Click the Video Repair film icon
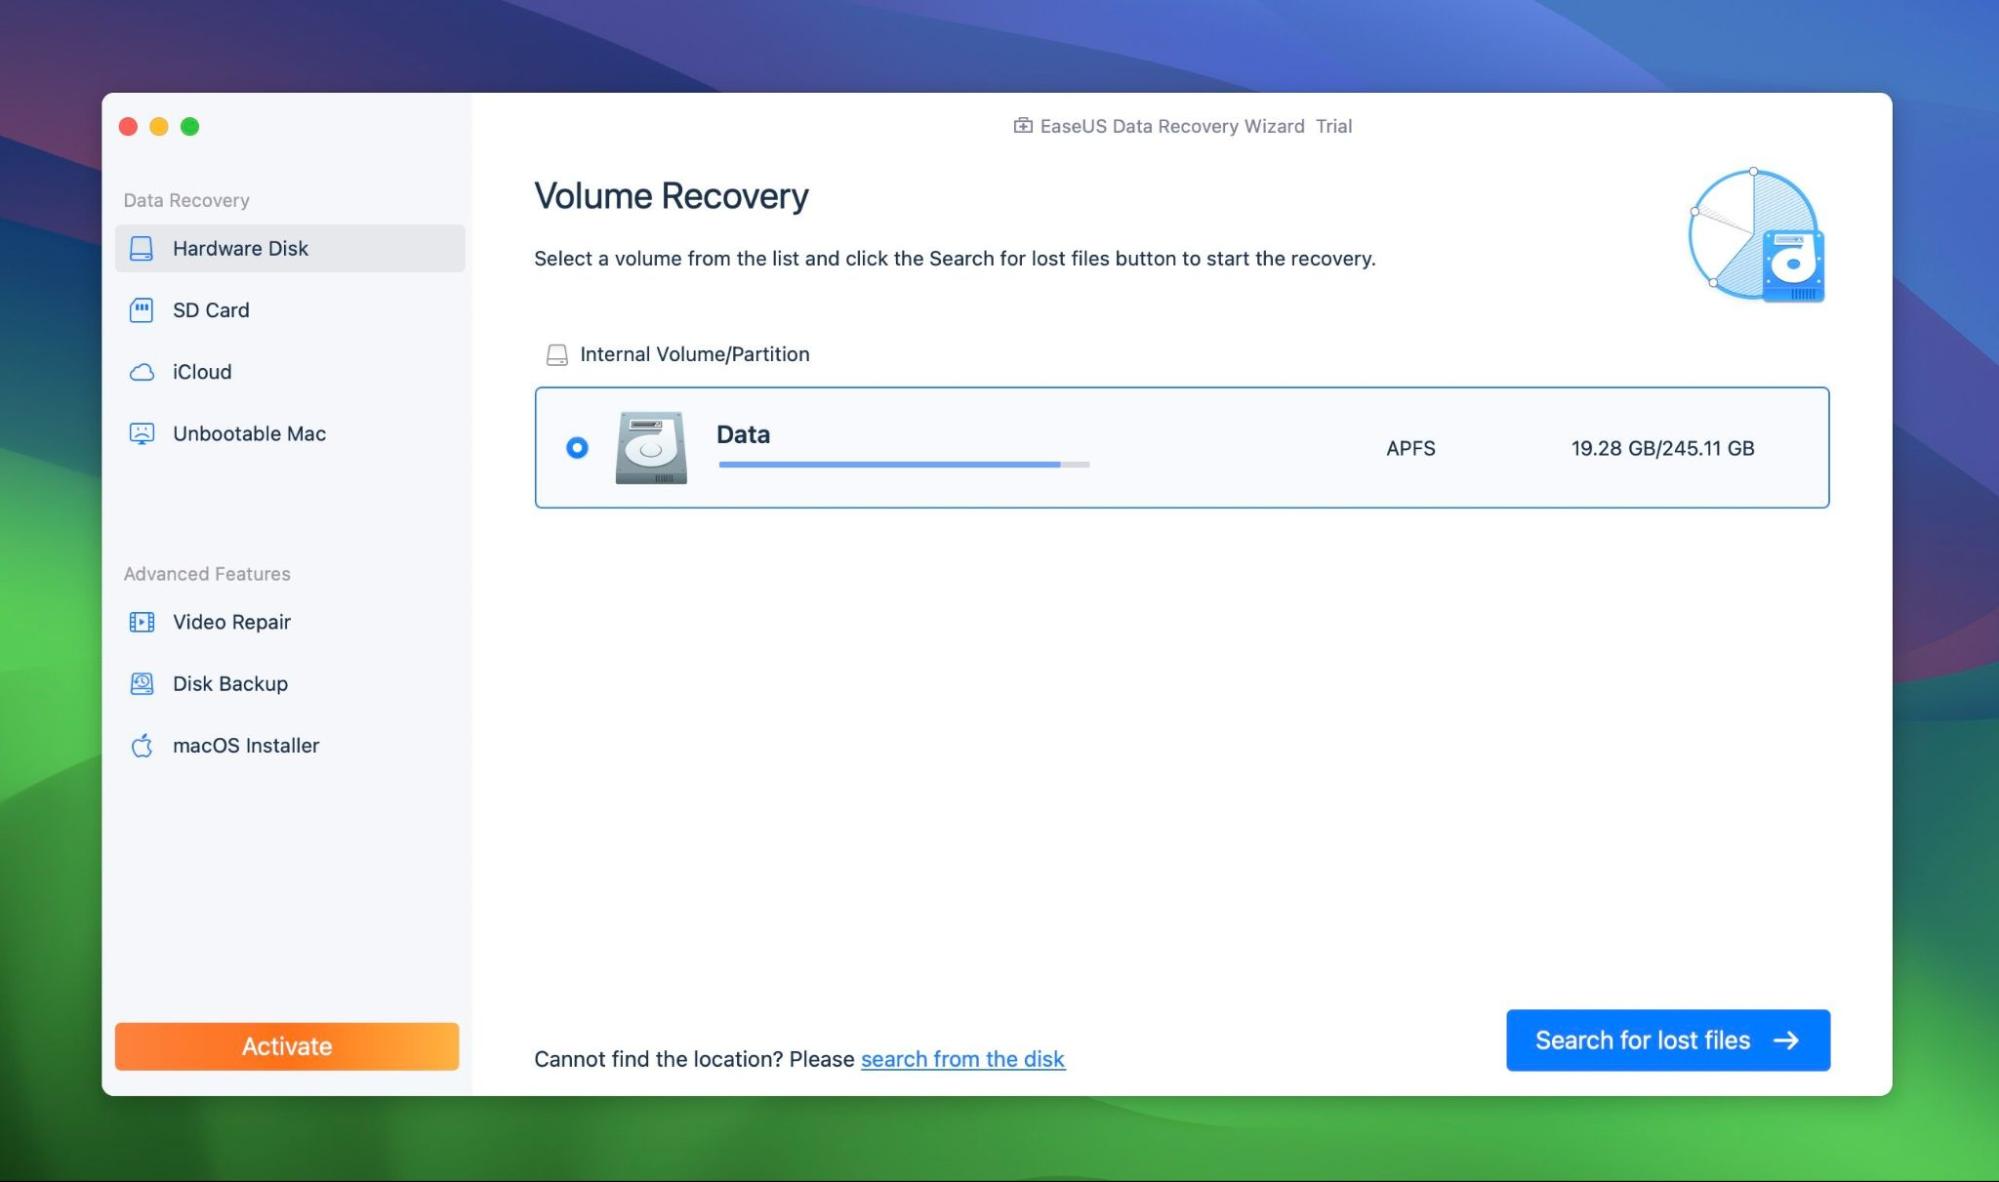The image size is (1999, 1182). click(x=142, y=622)
